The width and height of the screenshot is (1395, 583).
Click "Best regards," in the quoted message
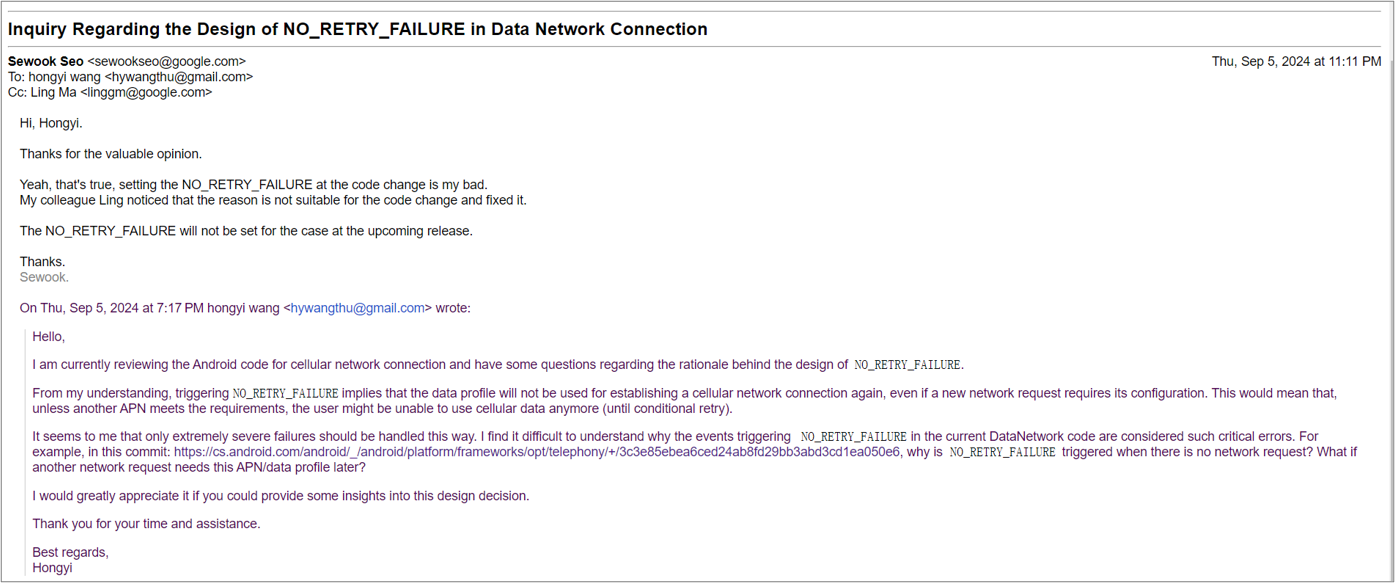coord(70,552)
